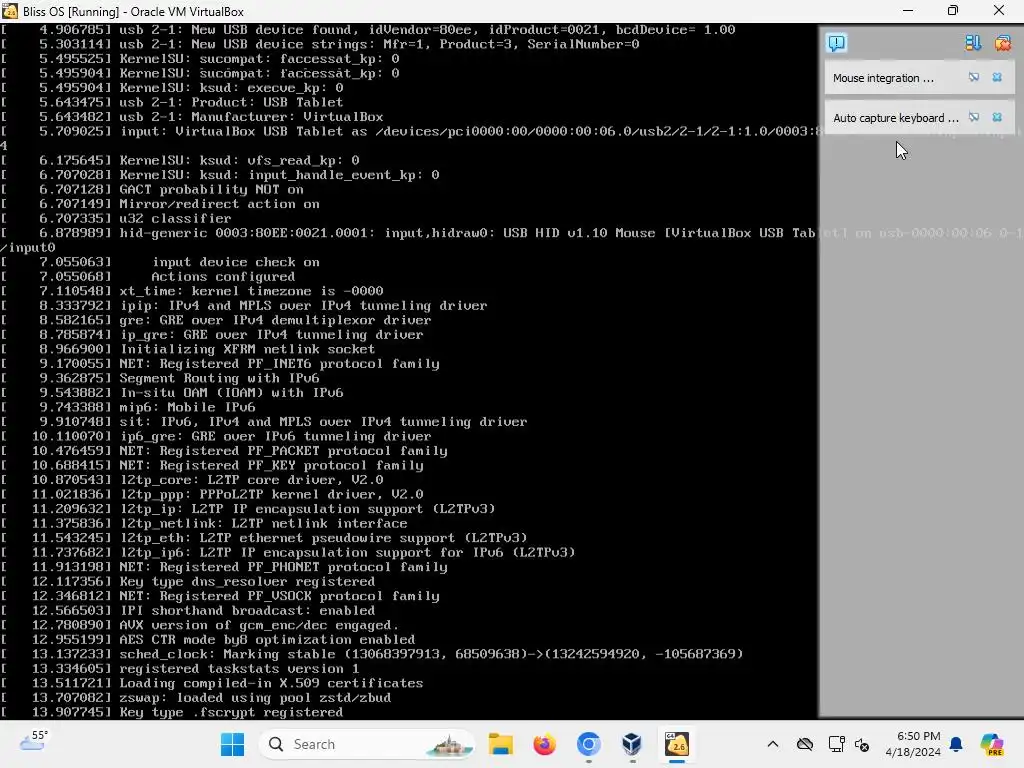Viewport: 1024px width, 768px height.
Task: Click the forbid icon on Auto capture keyboard
Action: click(974, 117)
